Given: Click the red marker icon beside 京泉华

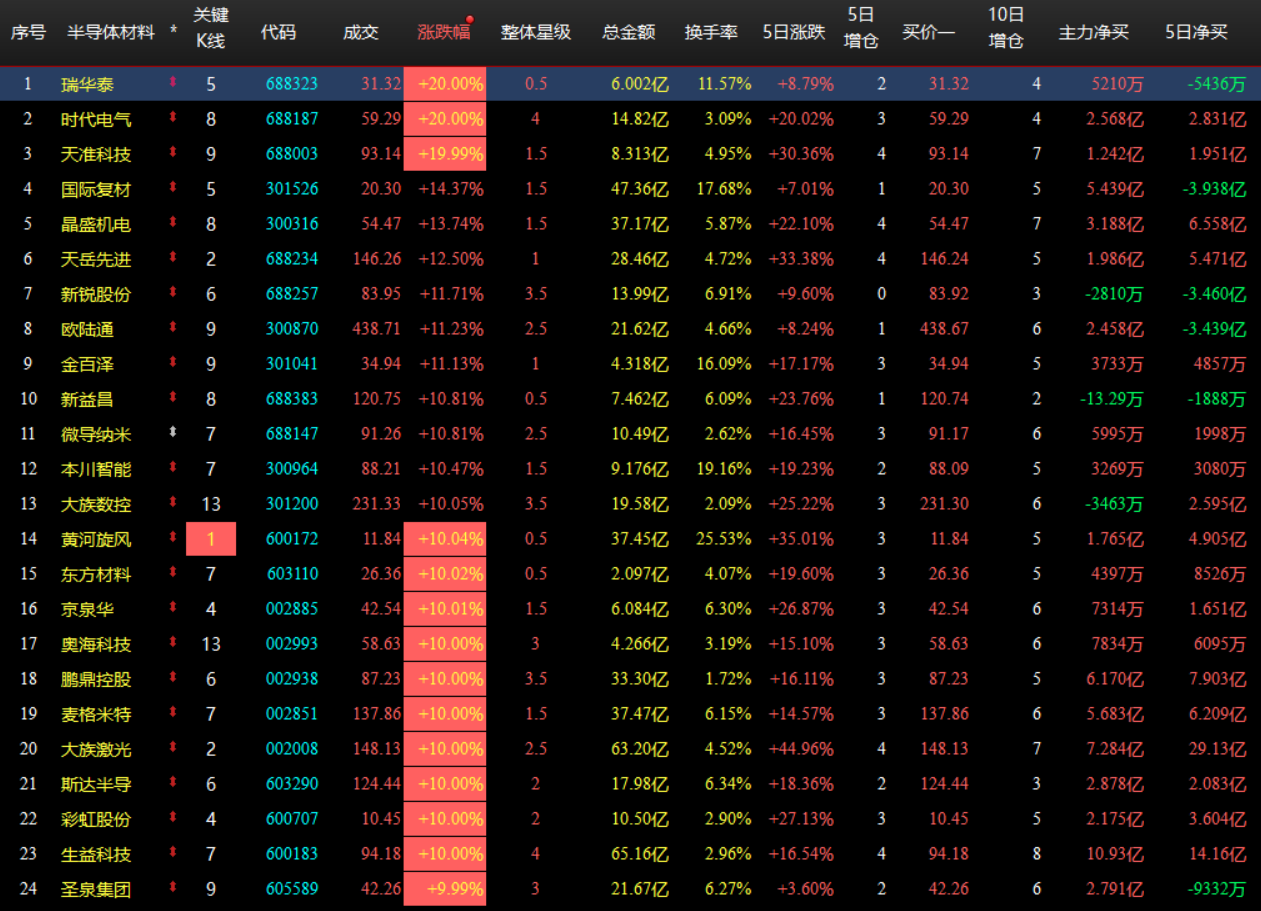Looking at the screenshot, I should pyautogui.click(x=173, y=609).
